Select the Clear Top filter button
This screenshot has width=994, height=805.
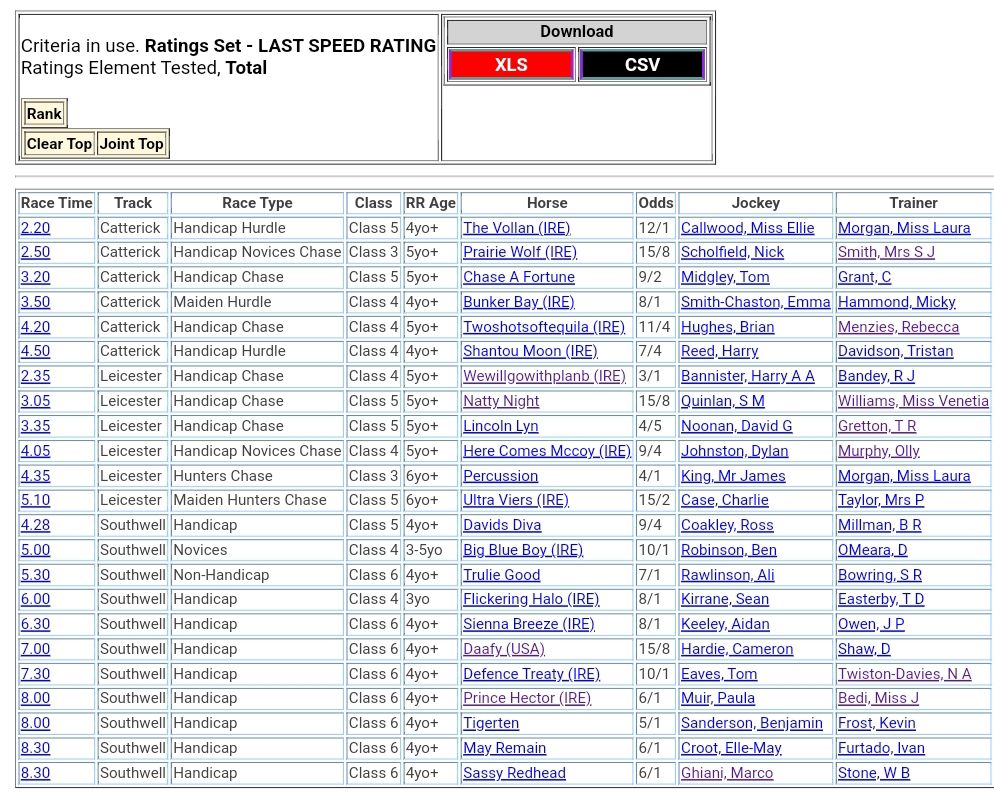(59, 144)
